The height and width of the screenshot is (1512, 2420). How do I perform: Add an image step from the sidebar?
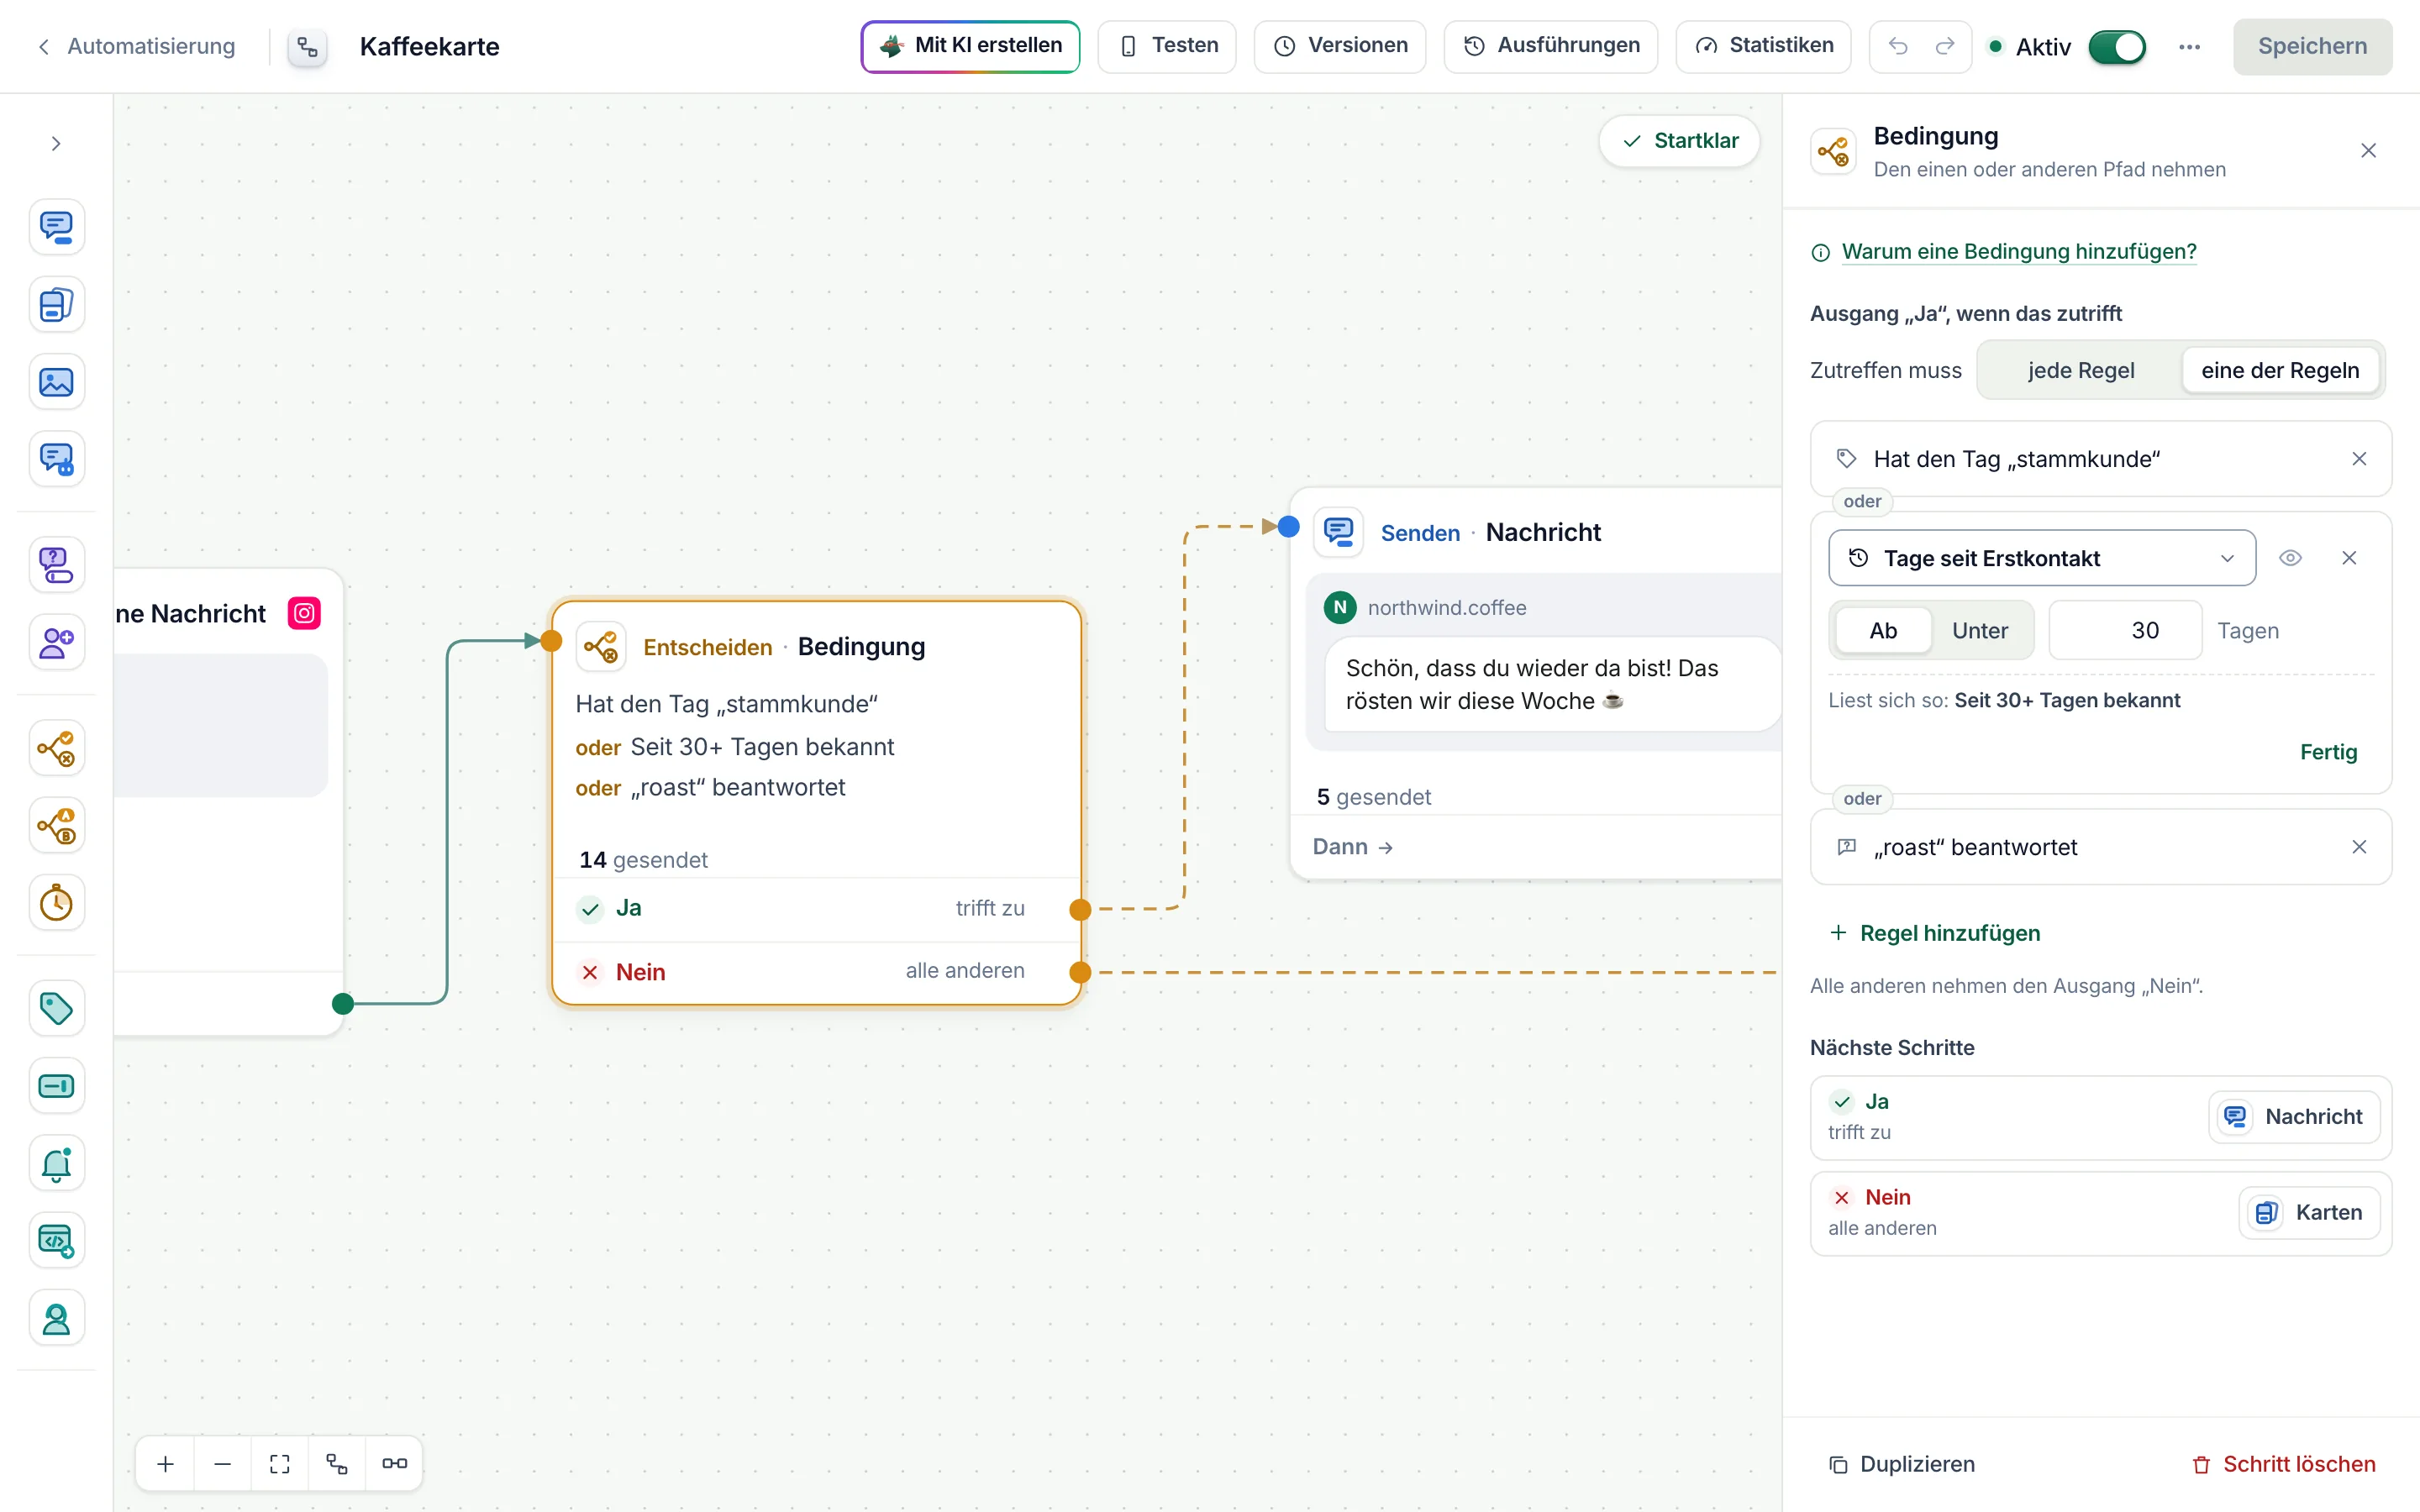coord(56,382)
